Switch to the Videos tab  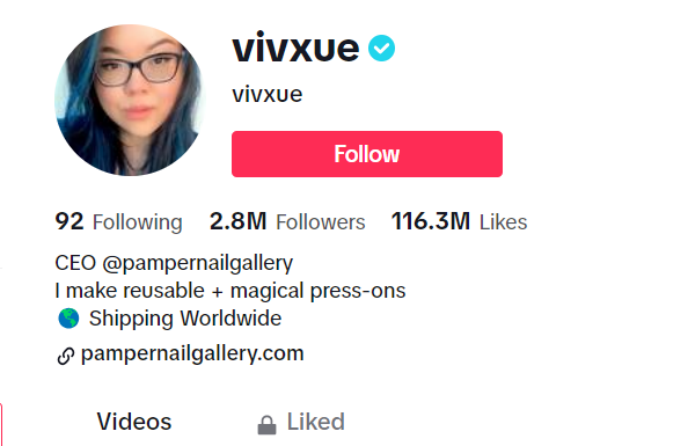134,421
